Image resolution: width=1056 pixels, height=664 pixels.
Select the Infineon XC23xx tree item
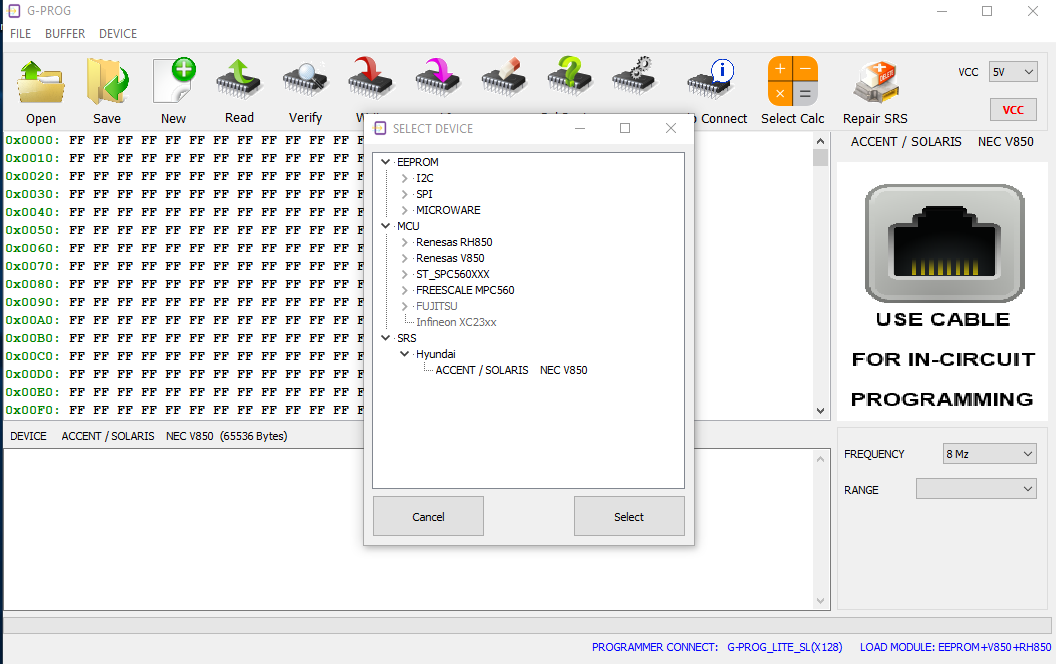[x=456, y=322]
